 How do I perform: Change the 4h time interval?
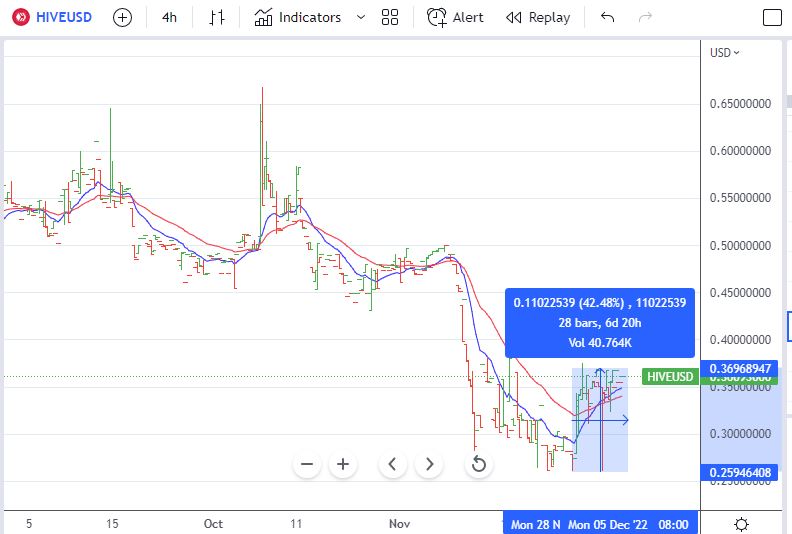tap(169, 18)
